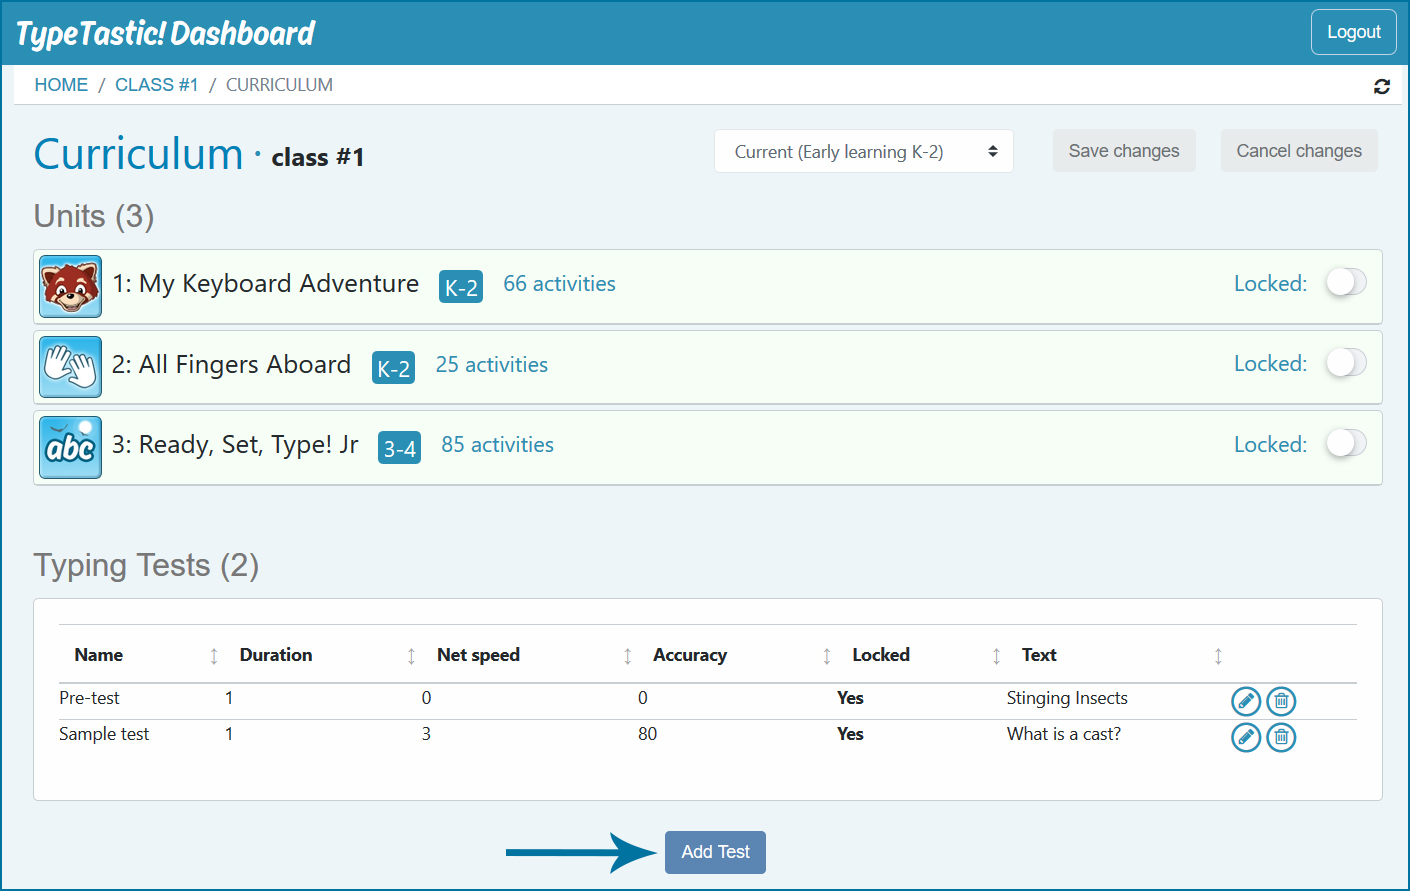Select the abc icon for Ready, Set, Type! Jr
Screen dimensions: 1410x891
coord(70,447)
